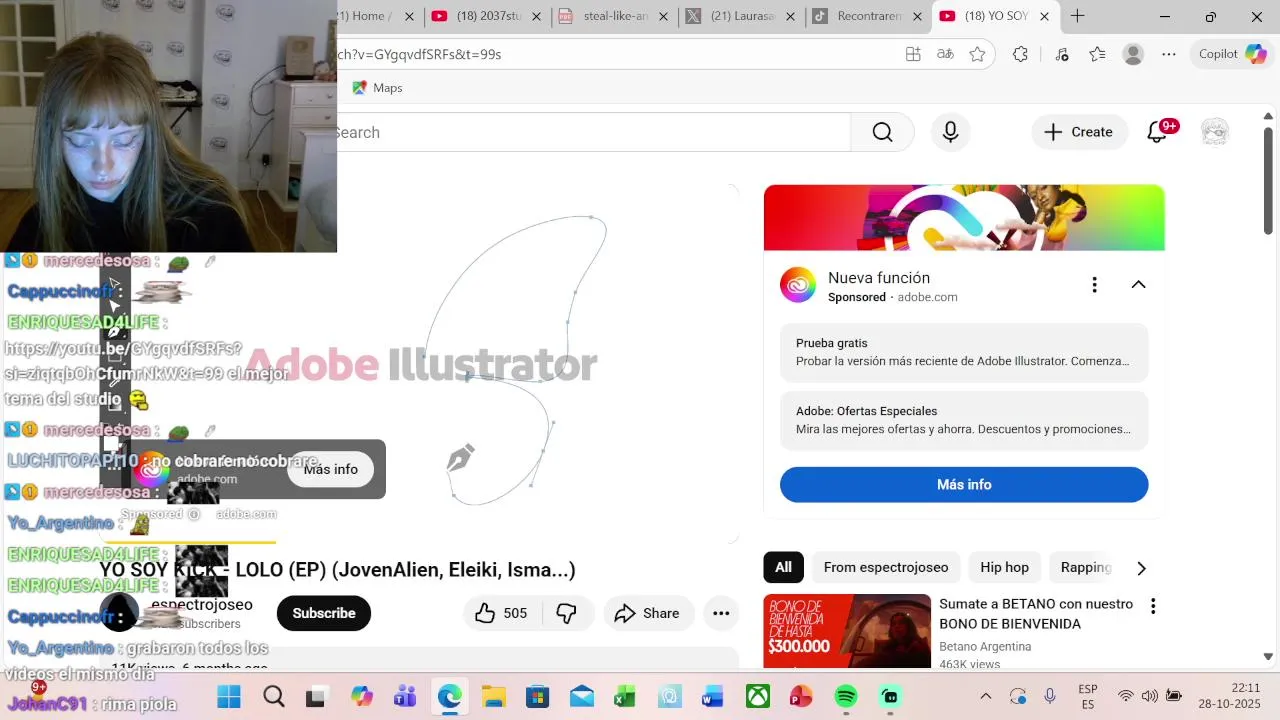Open Microsoft Teams from the taskbar

pos(405,696)
